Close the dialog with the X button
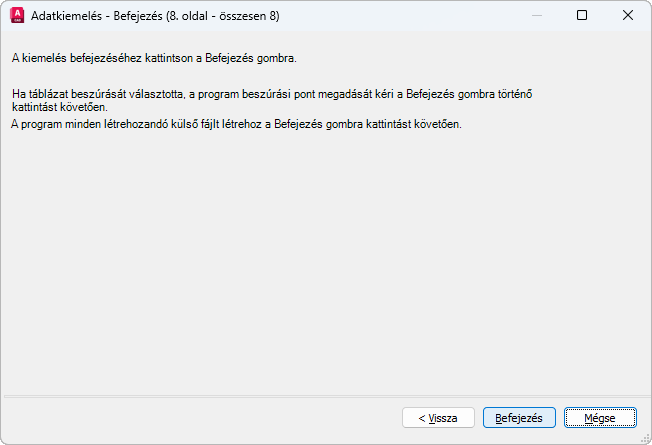This screenshot has height=445, width=652. click(x=627, y=16)
